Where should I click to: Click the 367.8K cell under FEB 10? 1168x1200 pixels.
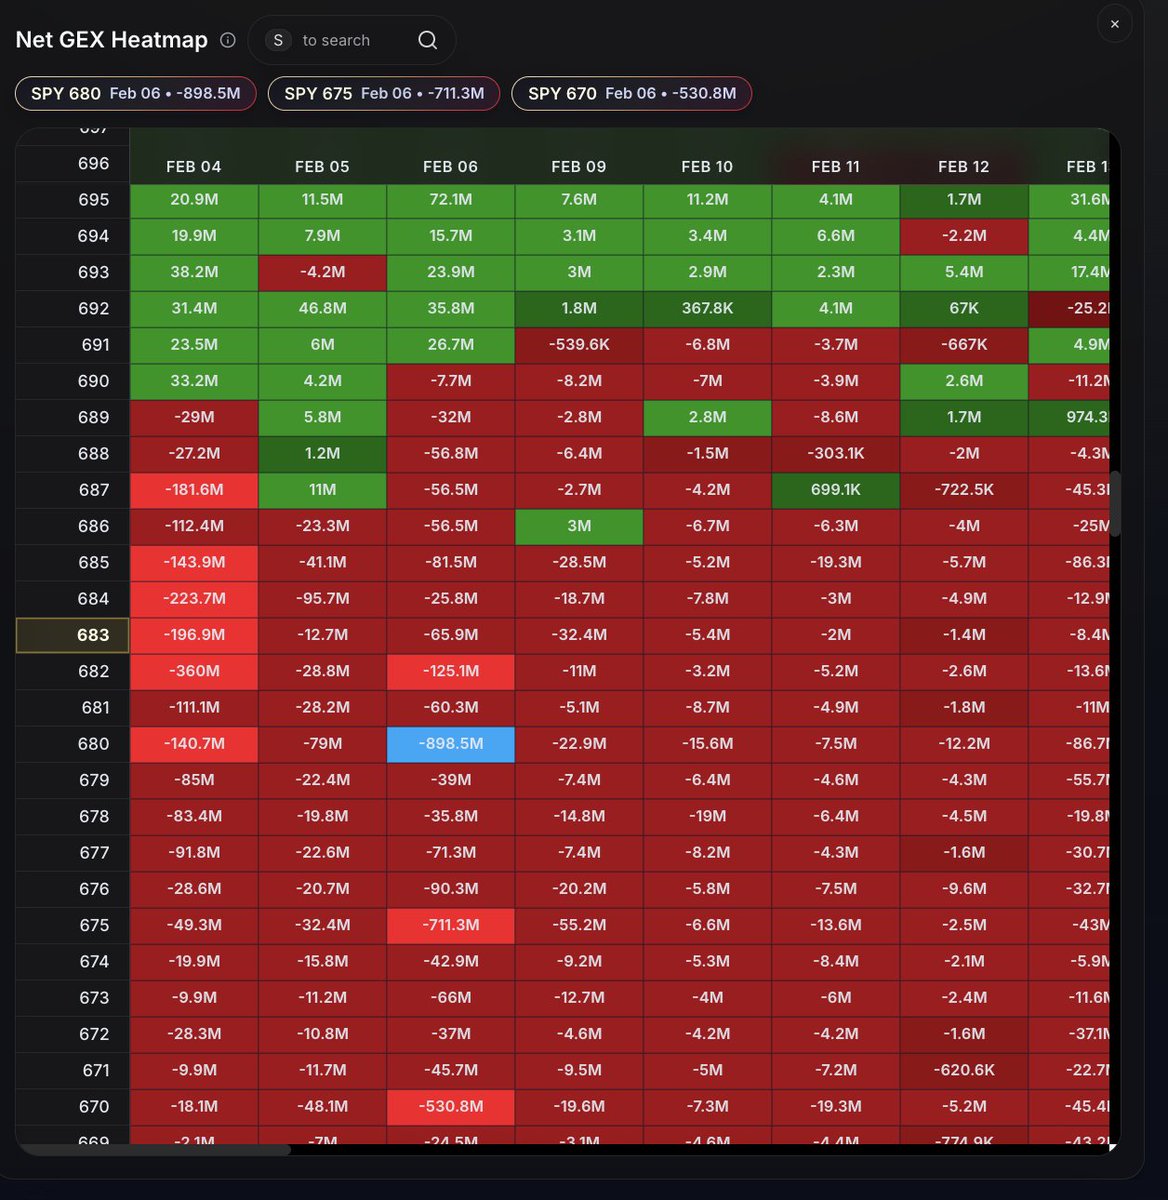click(x=707, y=309)
